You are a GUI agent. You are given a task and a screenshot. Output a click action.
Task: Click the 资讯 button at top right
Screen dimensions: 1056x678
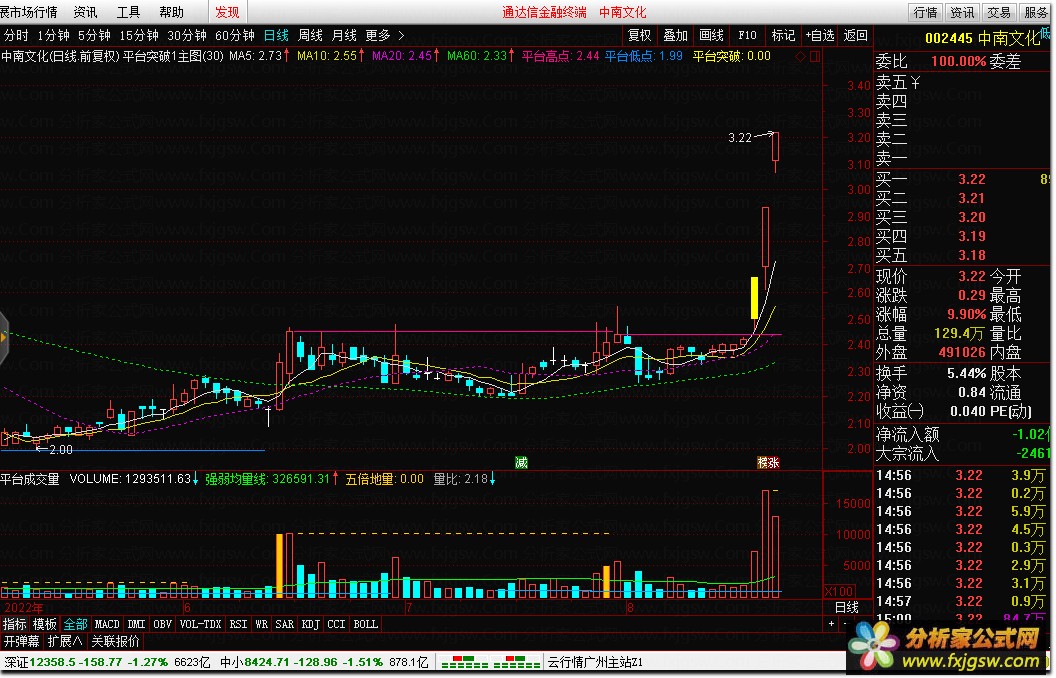[962, 12]
